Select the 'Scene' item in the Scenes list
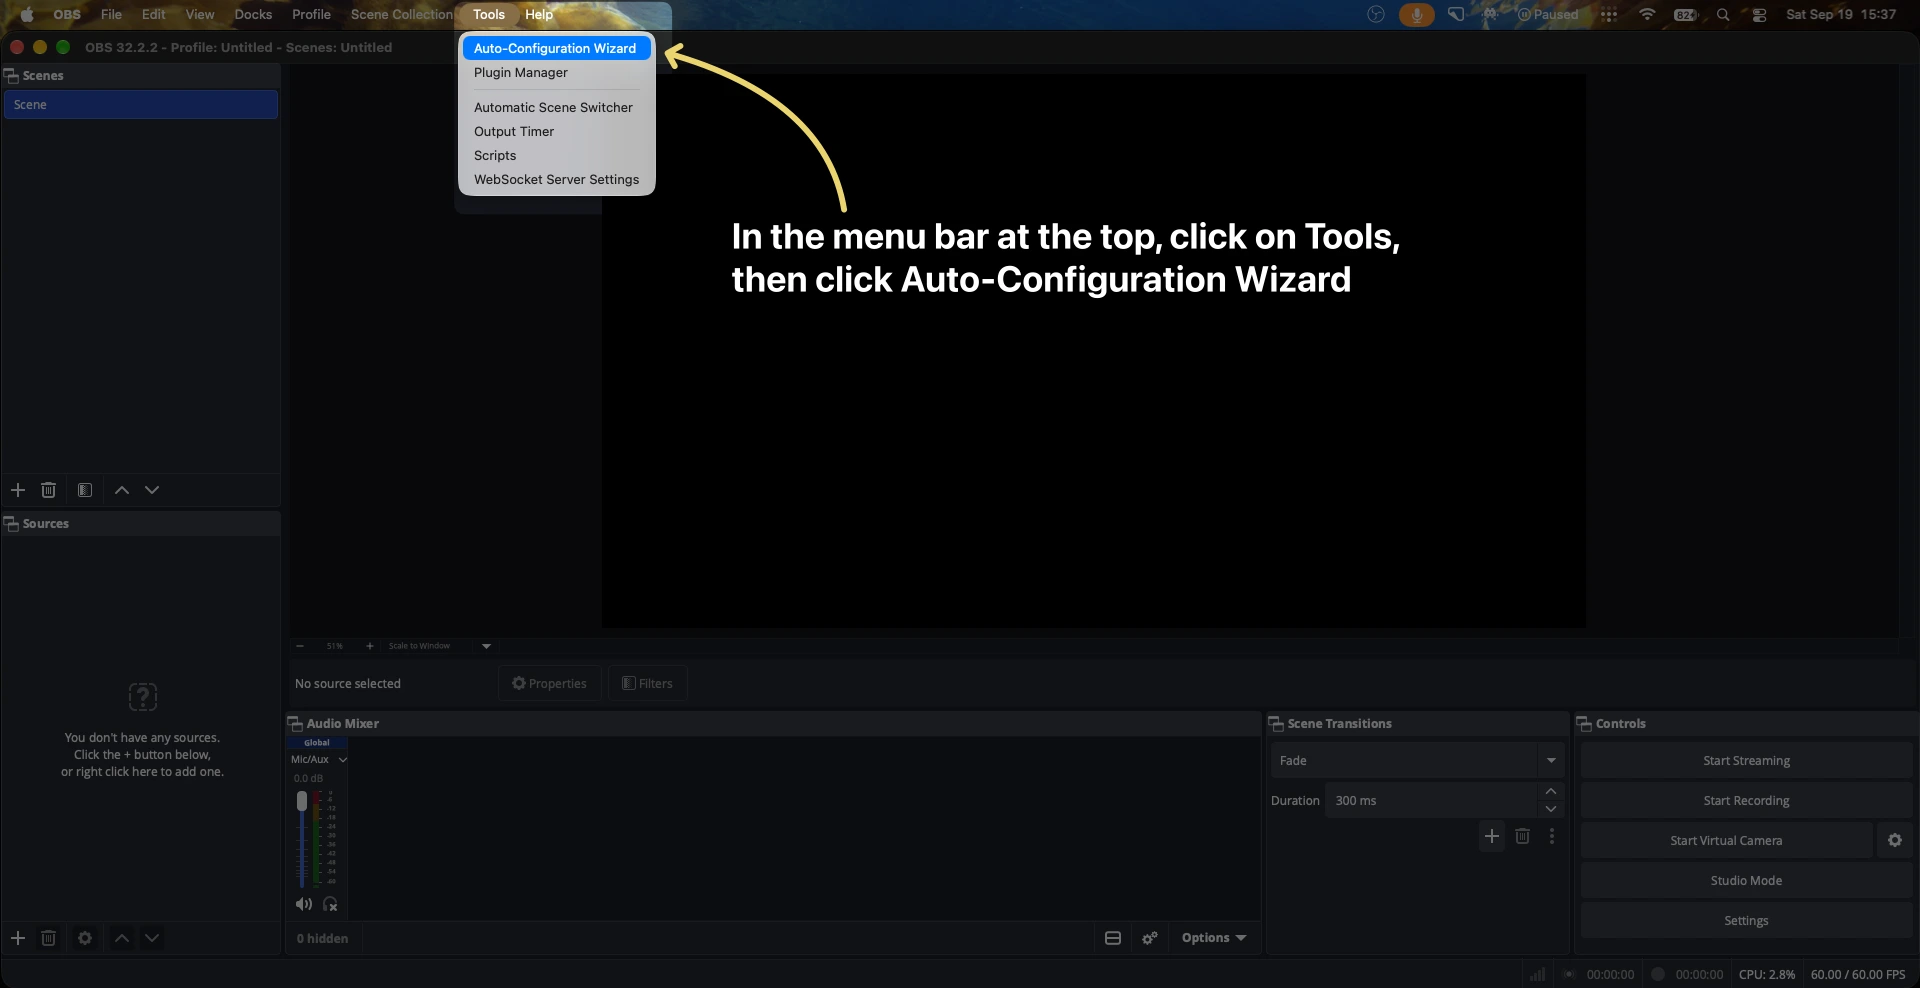Screen dimensions: 1920x988 (x=141, y=105)
